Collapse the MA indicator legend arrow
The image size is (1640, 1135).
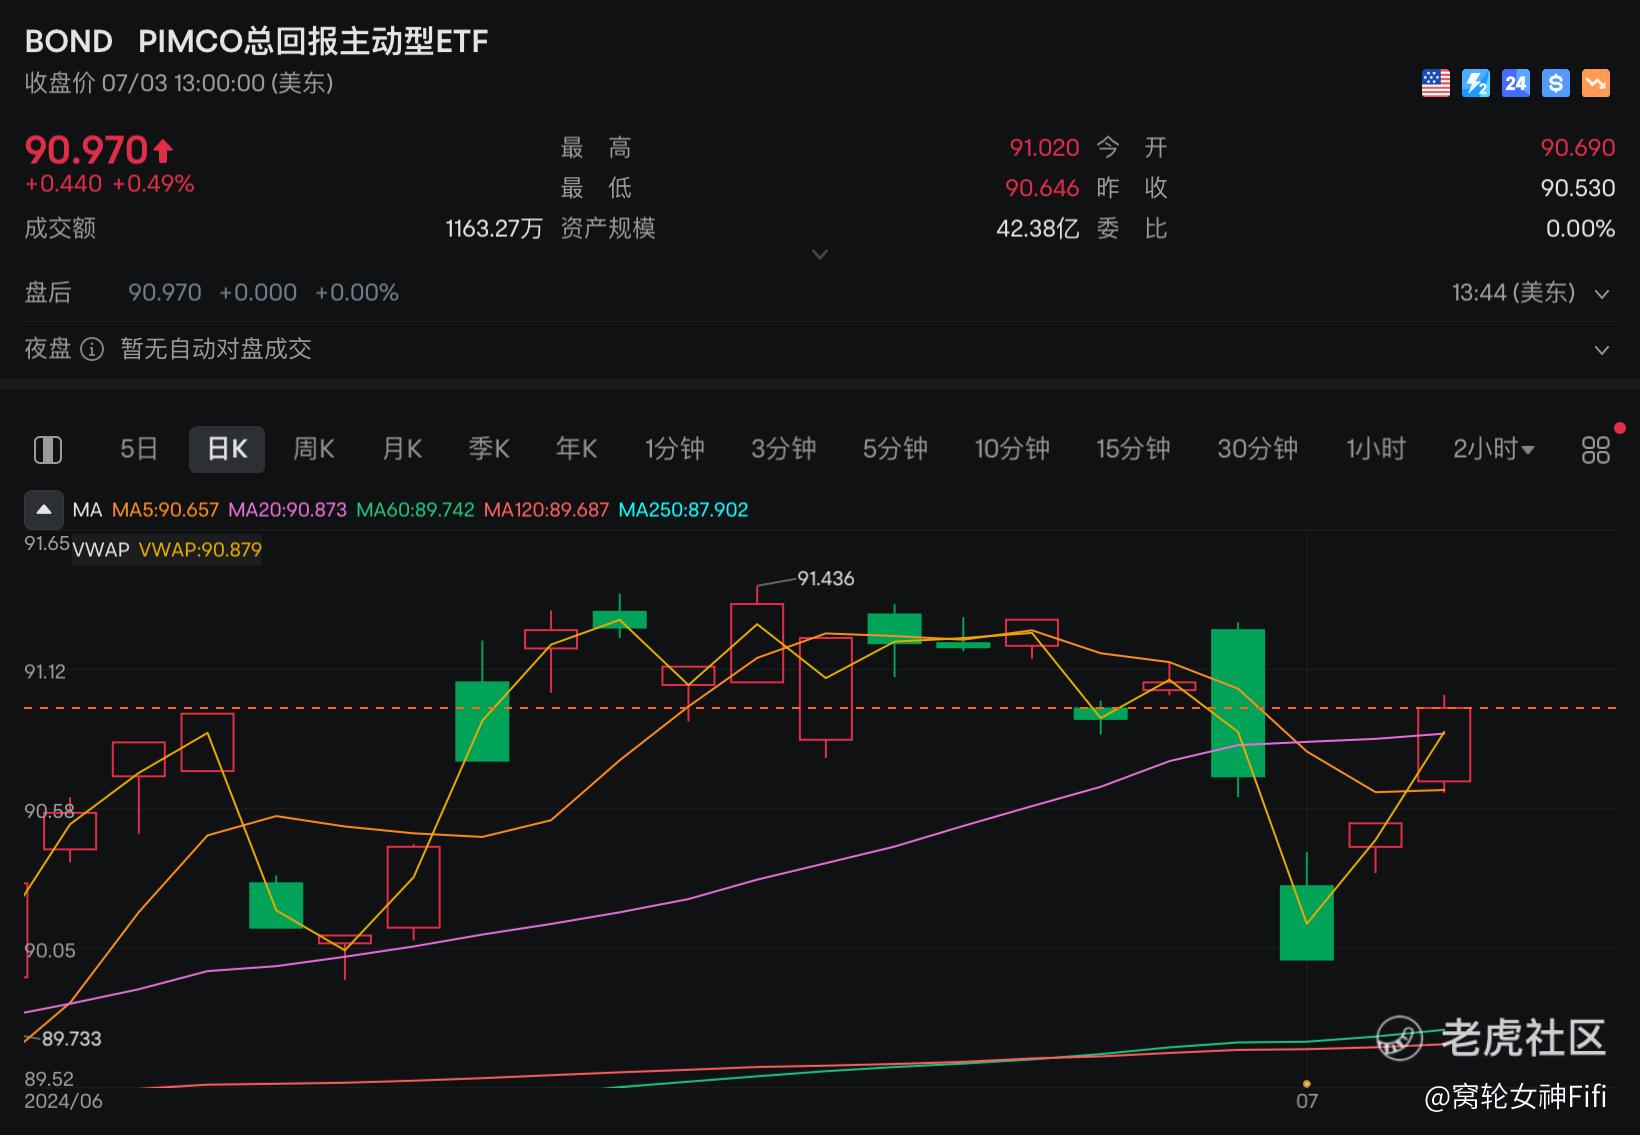pos(43,510)
